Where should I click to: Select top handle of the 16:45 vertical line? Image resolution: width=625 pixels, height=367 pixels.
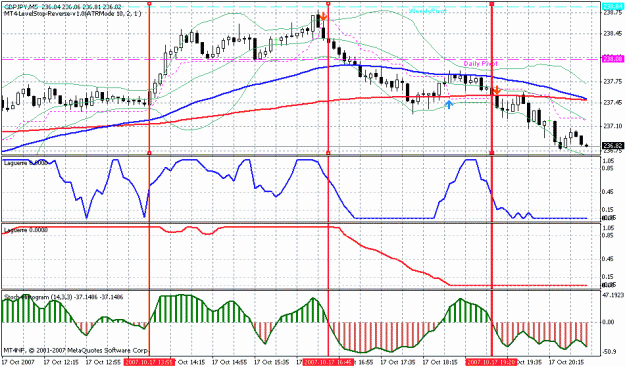[x=328, y=3]
